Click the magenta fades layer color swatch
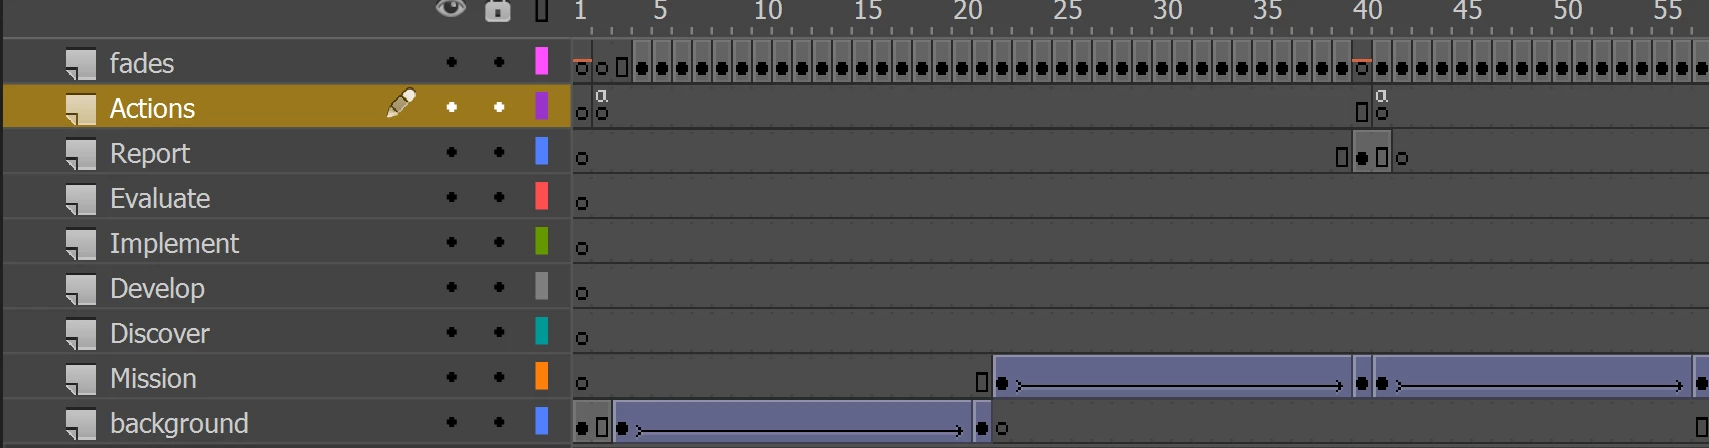Image resolution: width=1709 pixels, height=448 pixels. [541, 61]
